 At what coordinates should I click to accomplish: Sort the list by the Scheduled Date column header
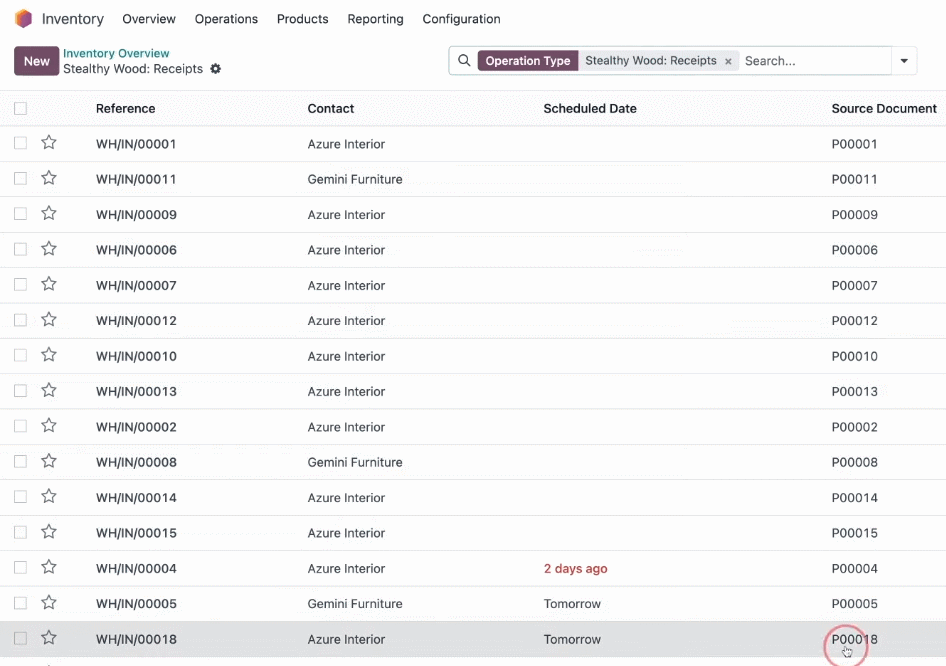(590, 109)
